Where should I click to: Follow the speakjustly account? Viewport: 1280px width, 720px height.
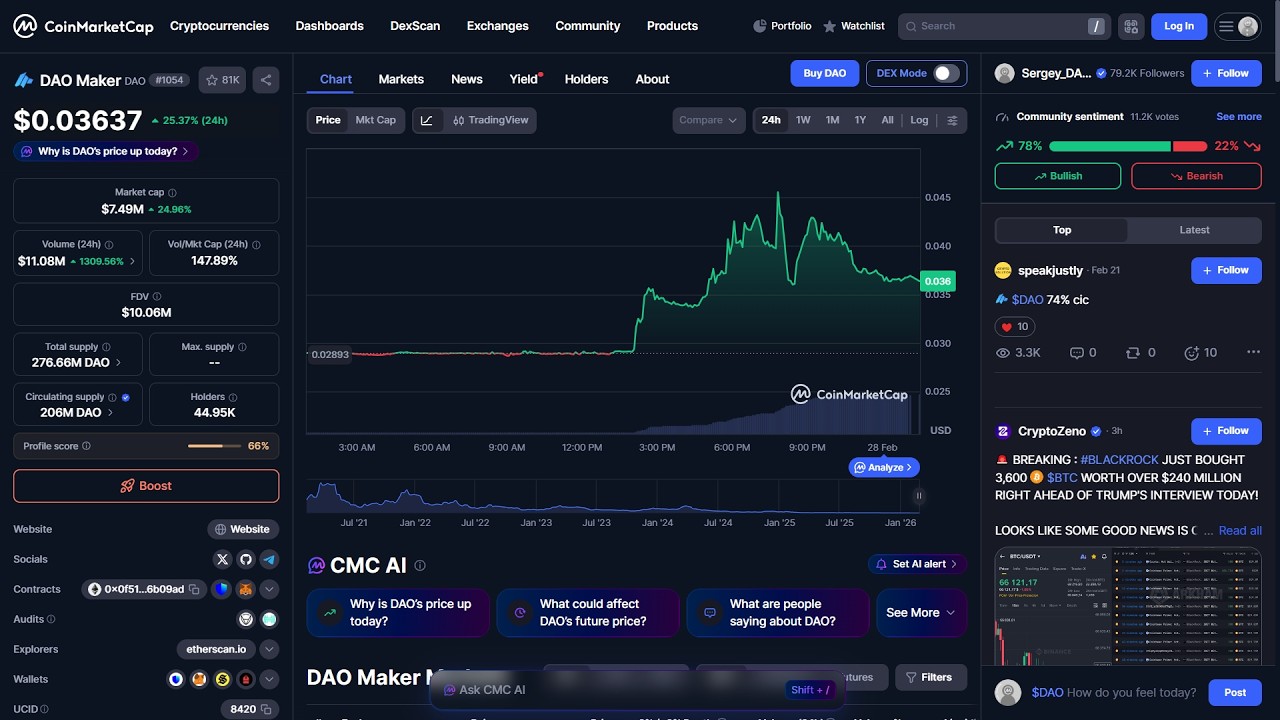click(x=1226, y=270)
